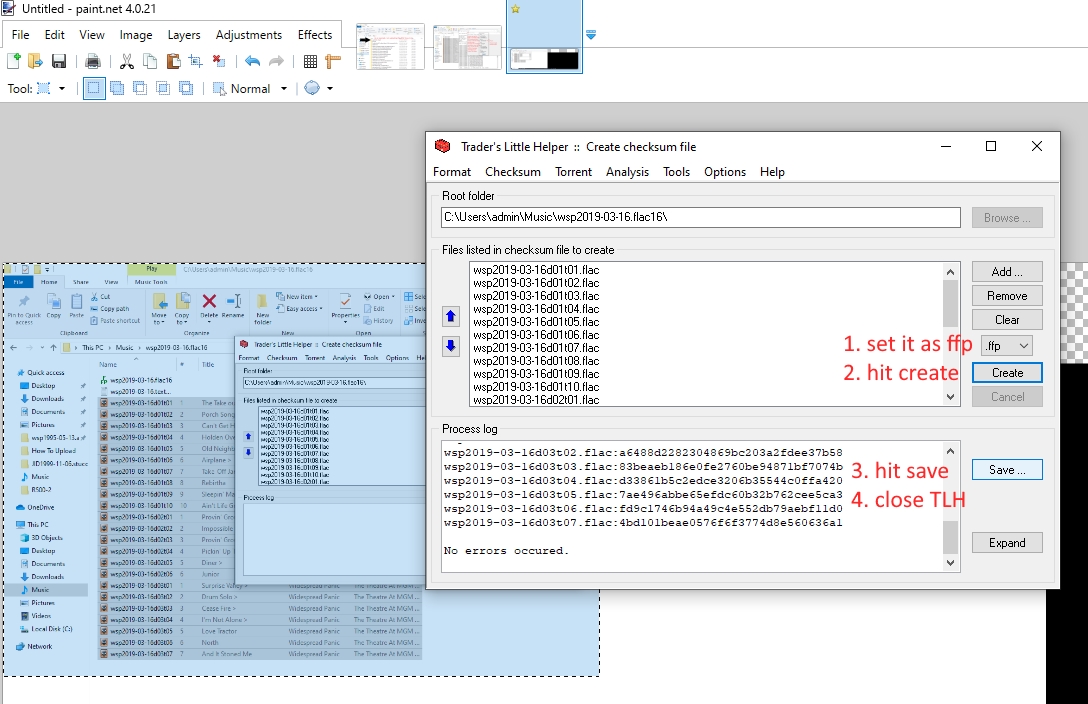The image size is (1088, 704).
Task: Open TLH Torrent menu
Action: point(573,172)
